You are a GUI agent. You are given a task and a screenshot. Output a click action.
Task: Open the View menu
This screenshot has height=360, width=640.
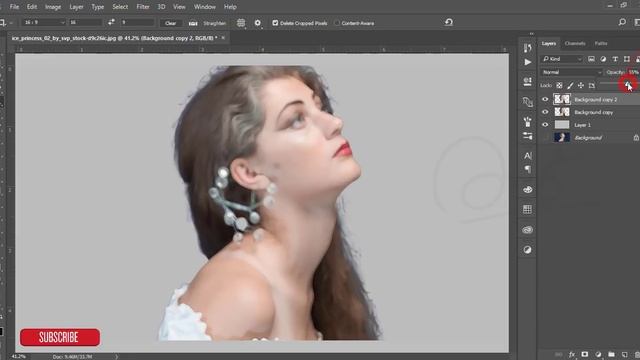click(x=179, y=7)
